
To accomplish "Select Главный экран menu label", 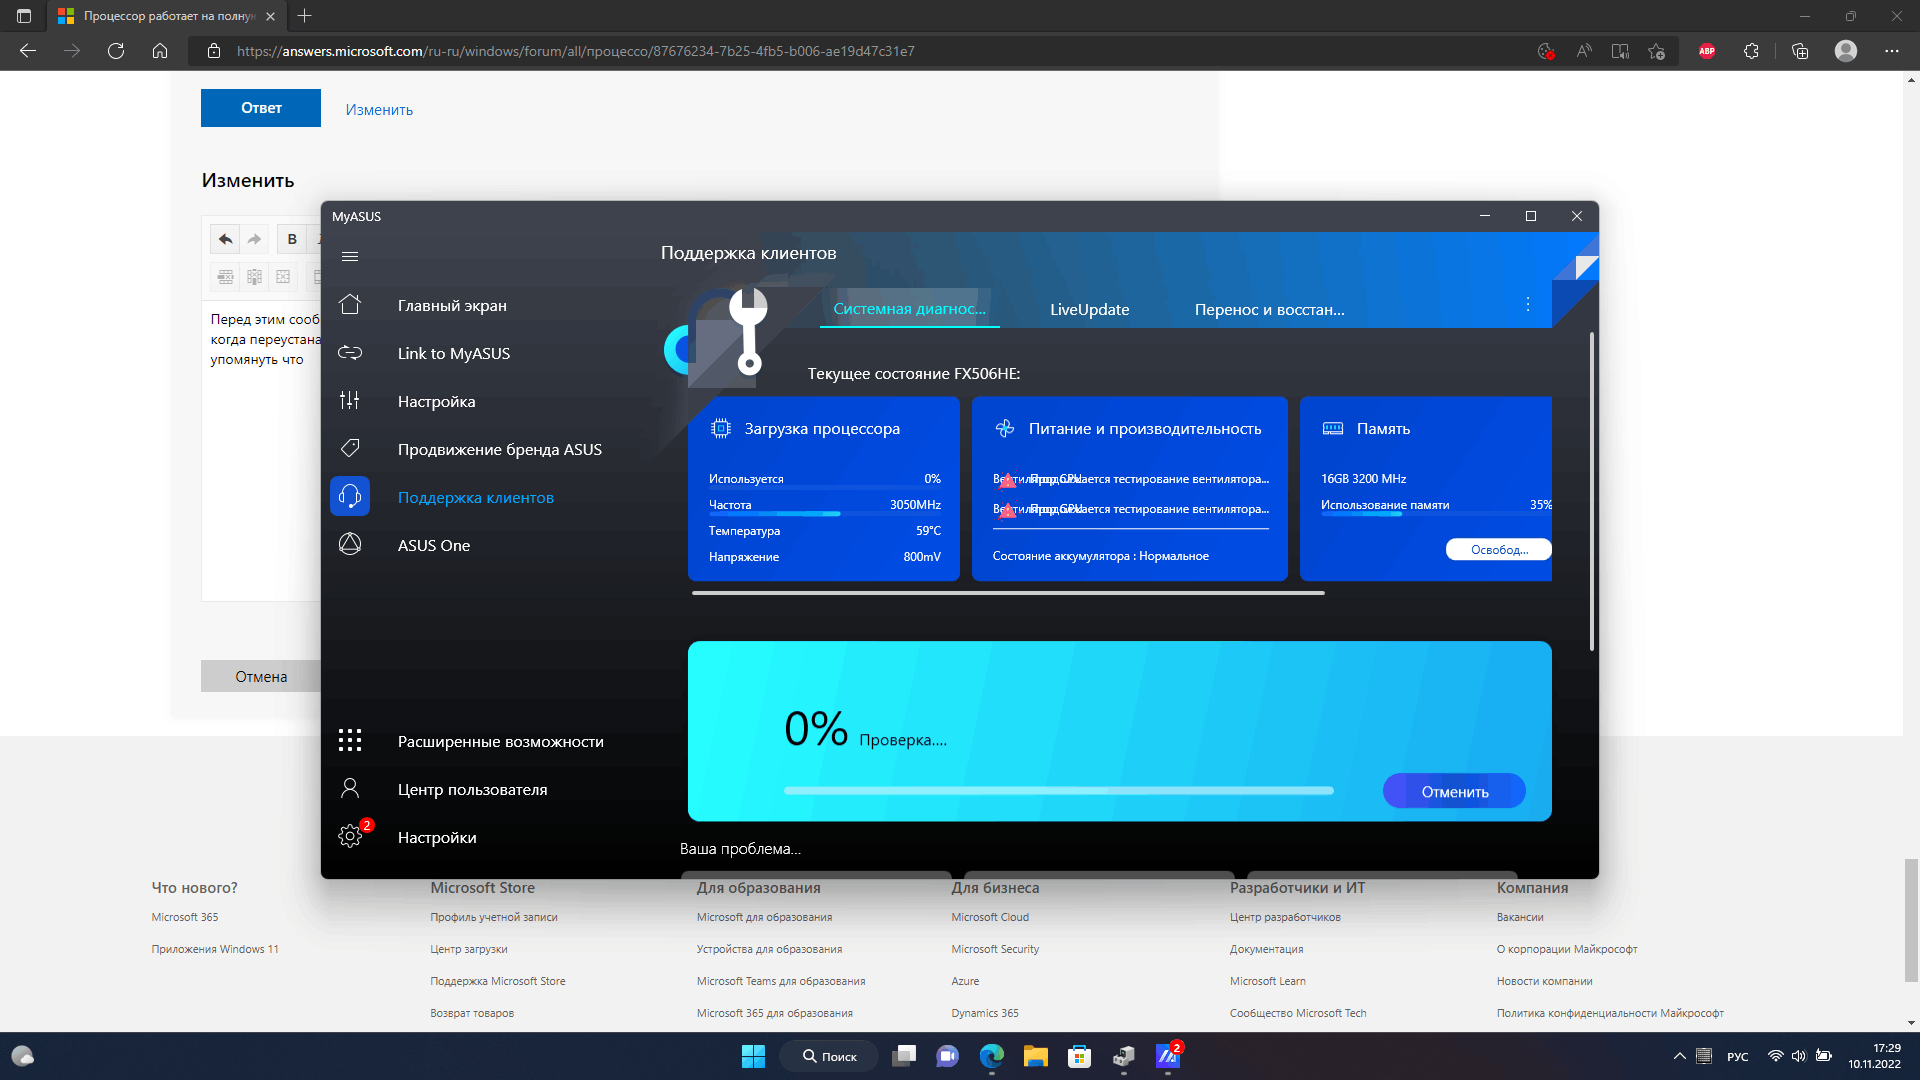I will pos(452,305).
